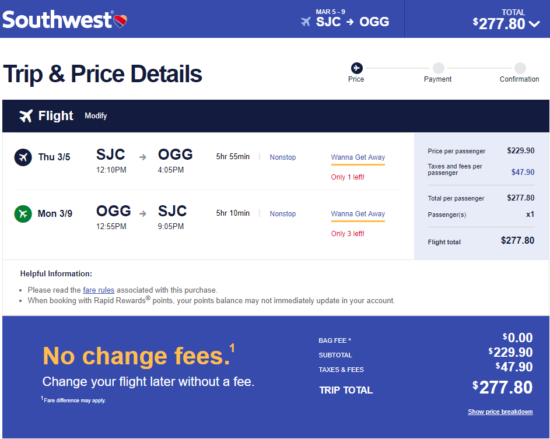
Task: Open the fare rules link
Action: pos(99,290)
